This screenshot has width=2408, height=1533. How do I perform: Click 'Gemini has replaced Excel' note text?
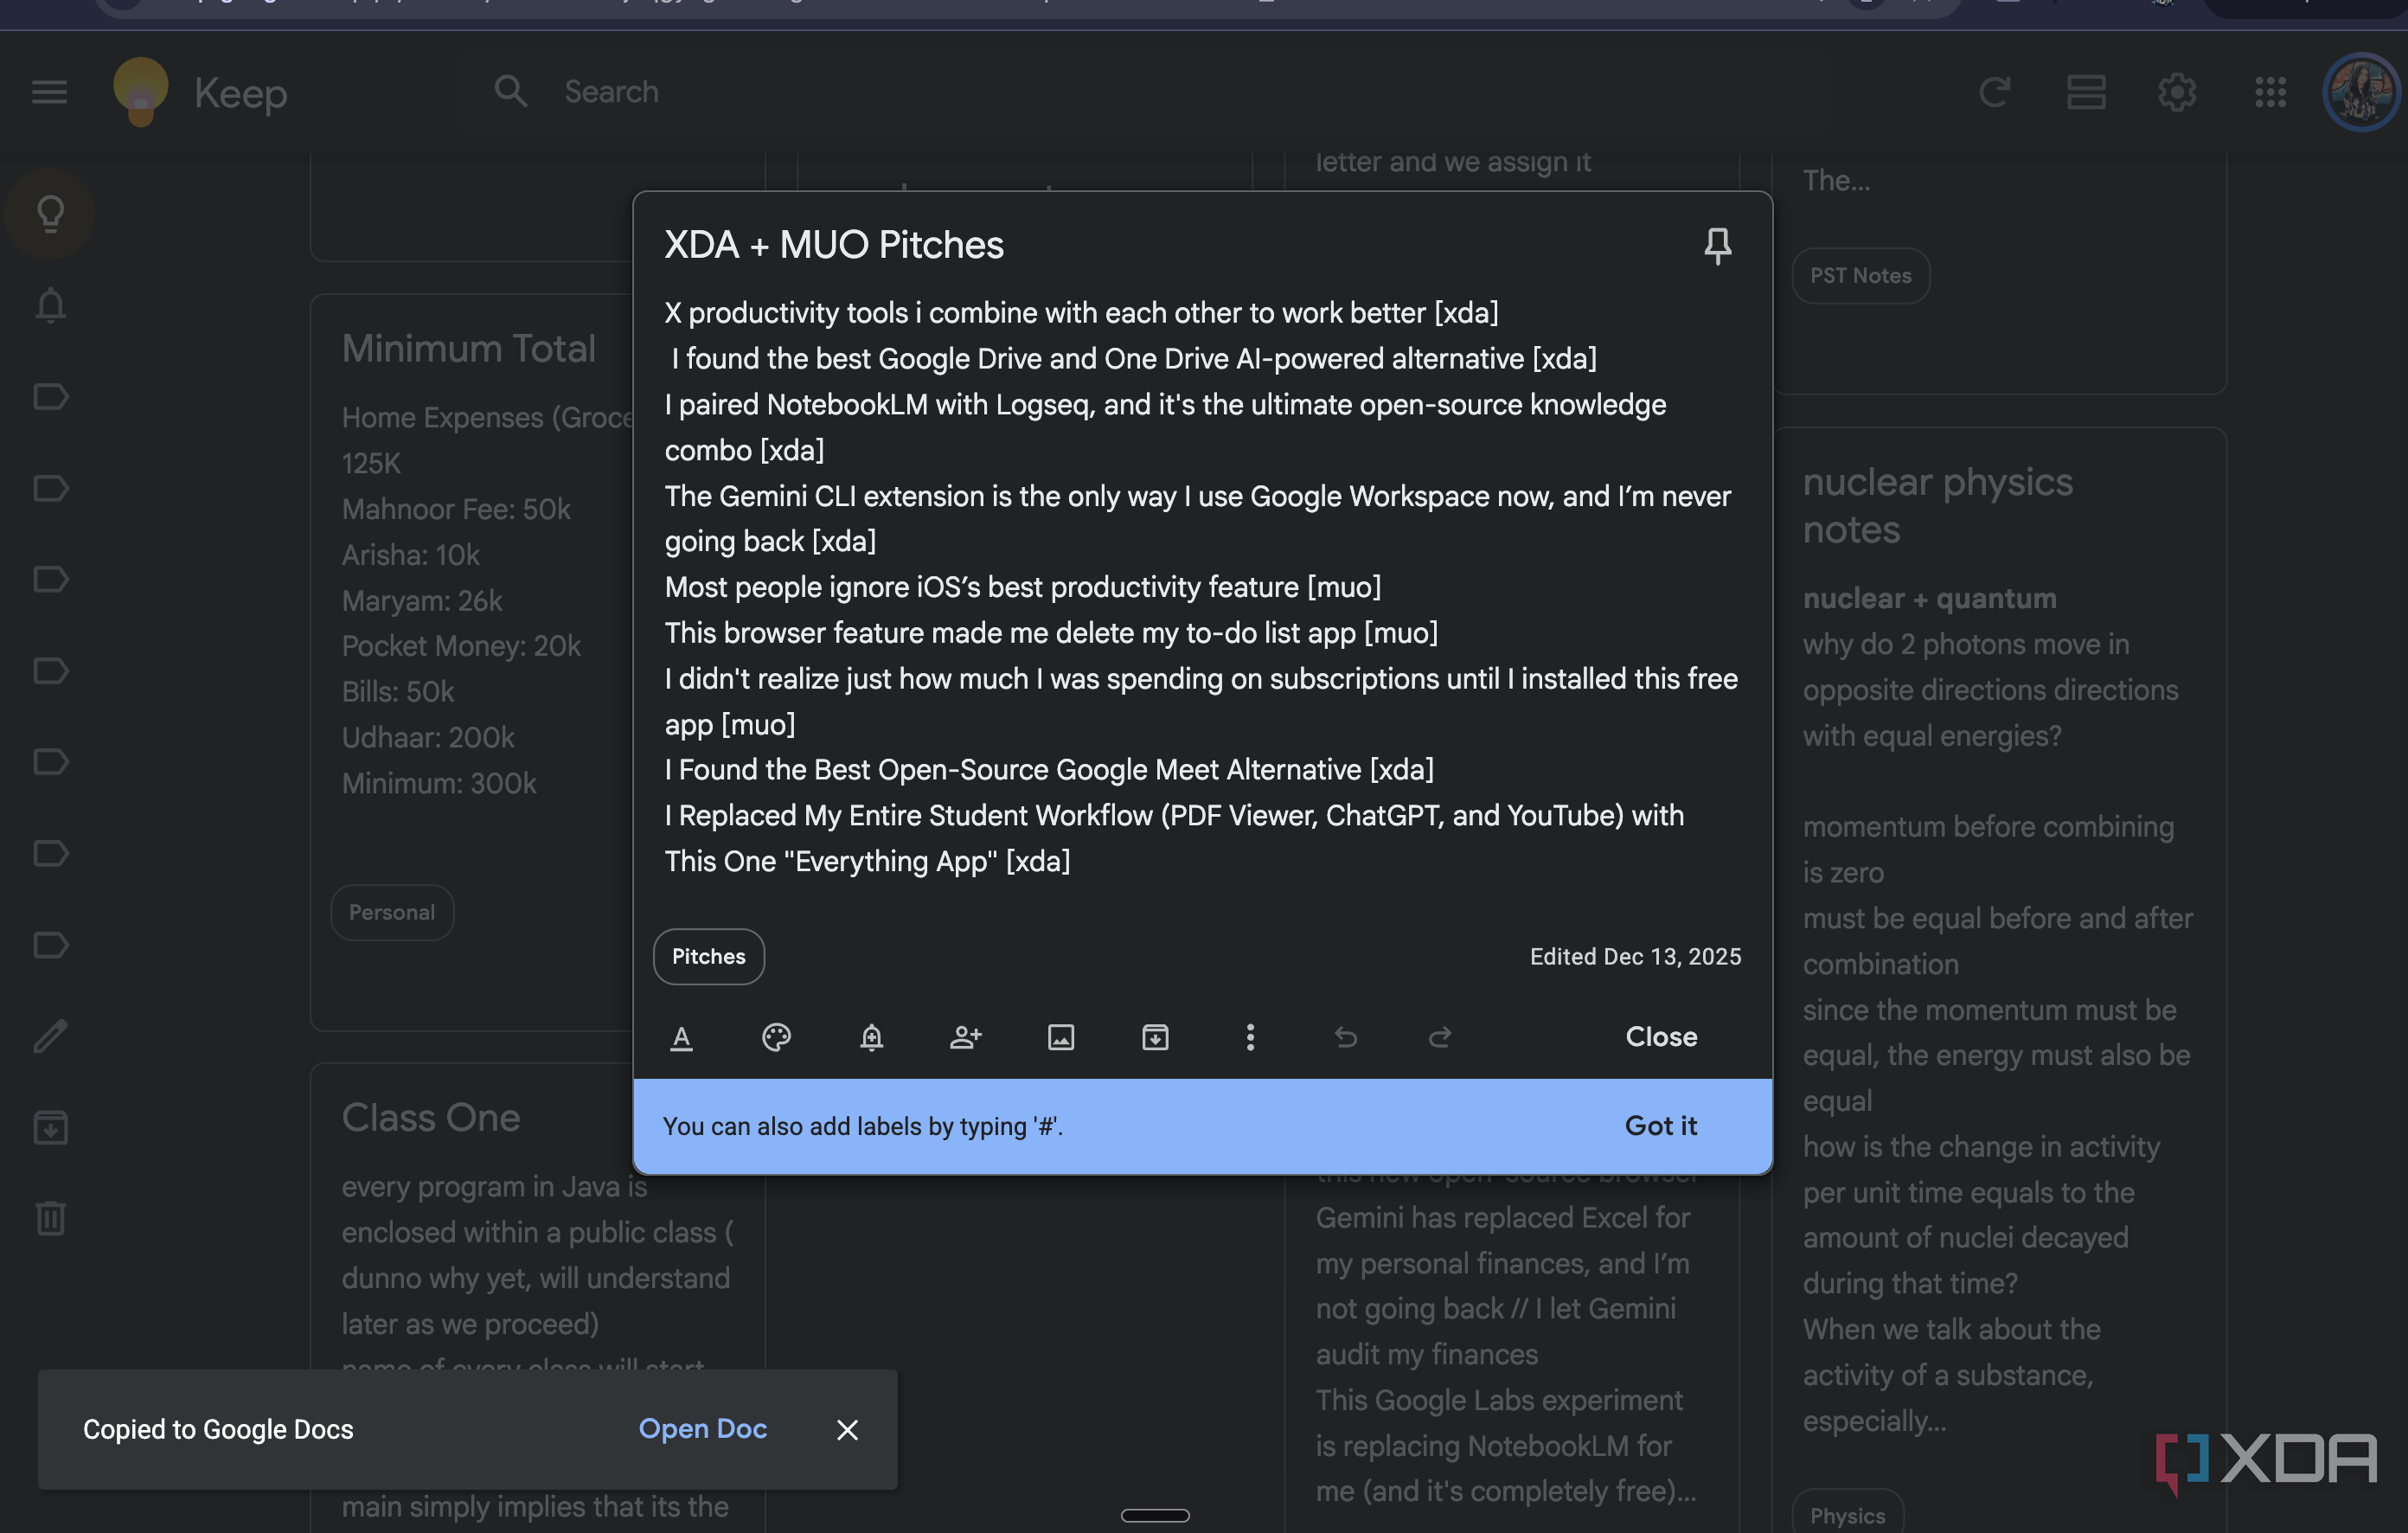tap(1502, 1218)
